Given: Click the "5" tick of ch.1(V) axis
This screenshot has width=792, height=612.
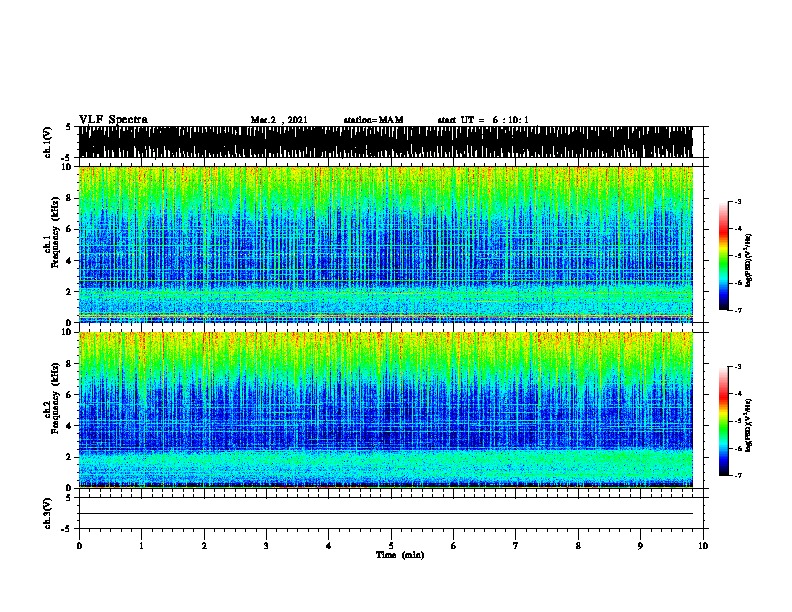Looking at the screenshot, I should 68,127.
